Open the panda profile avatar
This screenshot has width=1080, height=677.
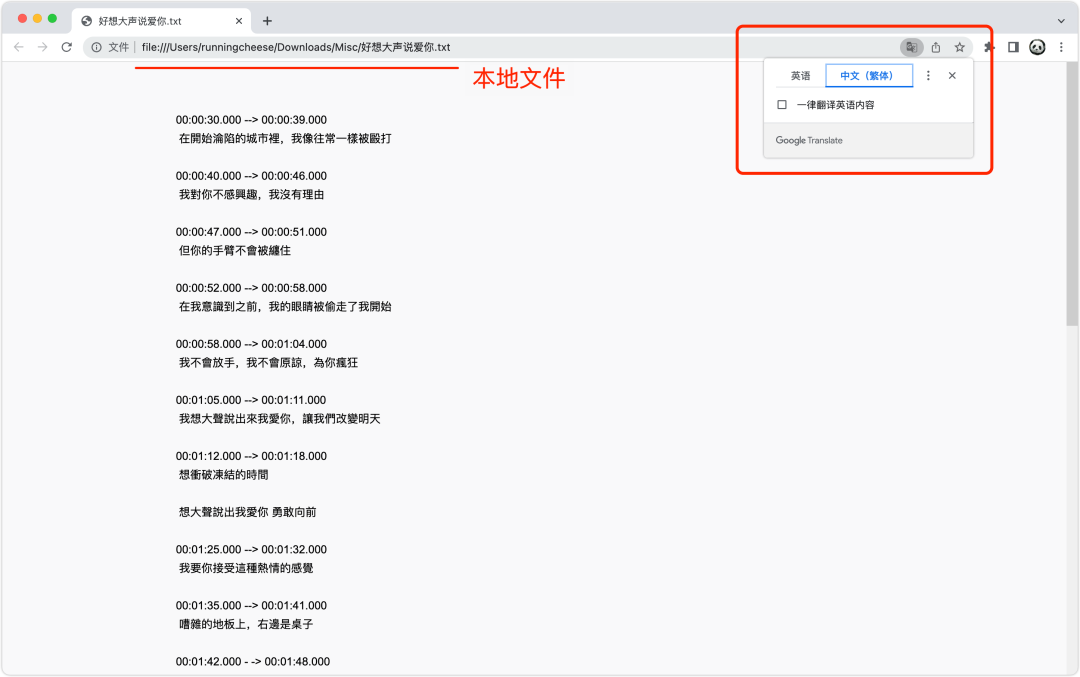1037,47
